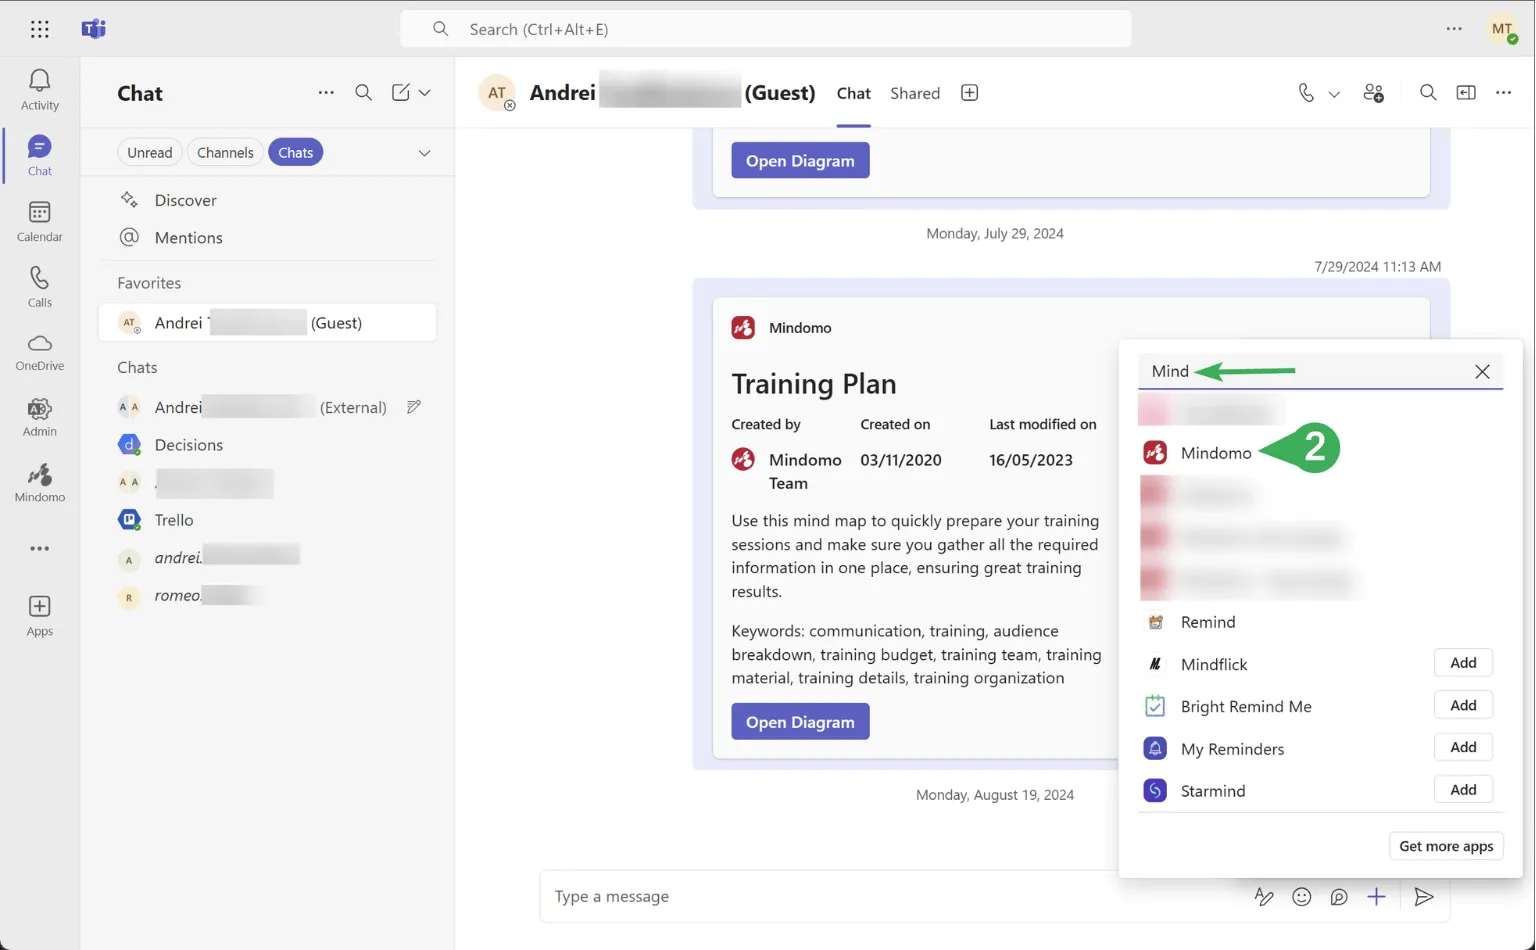The image size is (1536, 950).
Task: Click the add people icon
Action: (x=1373, y=93)
